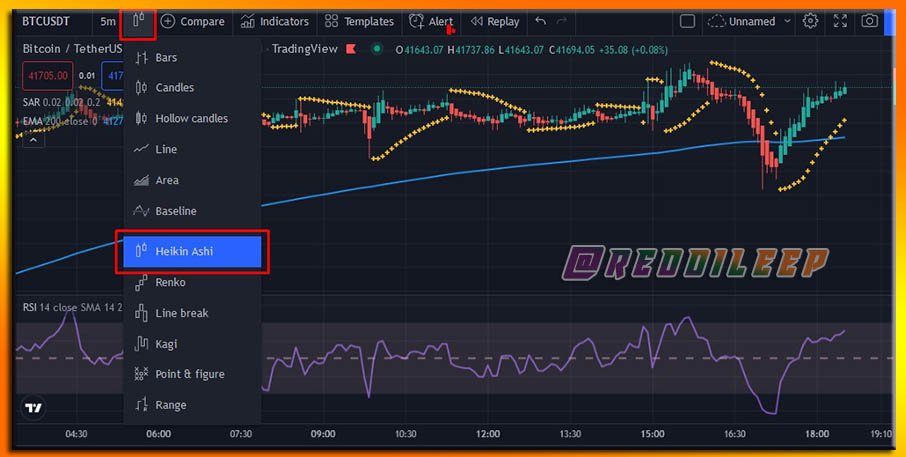Screen dimensions: 906x457
Task: Collapse the indicator legend arrow
Action: tap(34, 140)
